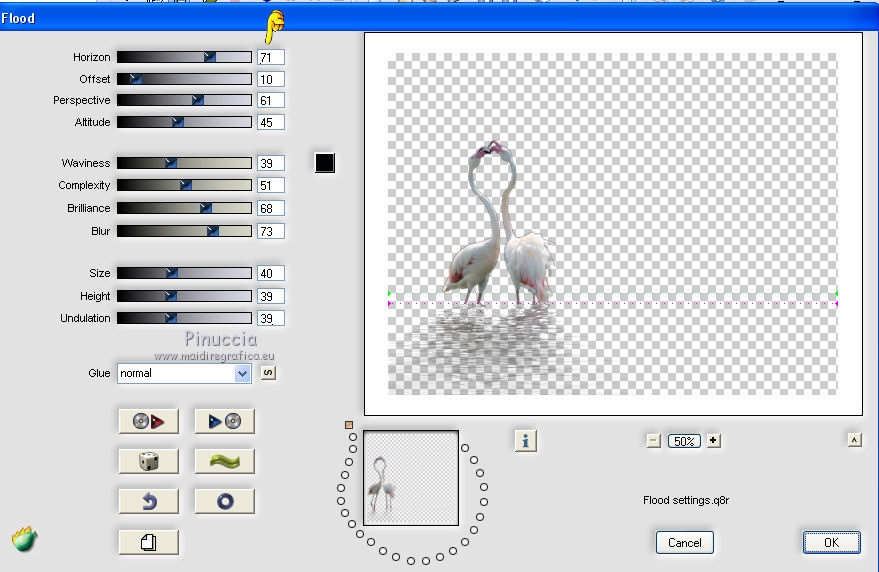This screenshot has height=572, width=879.
Task: Click the Brilliance slider
Action: tap(184, 208)
